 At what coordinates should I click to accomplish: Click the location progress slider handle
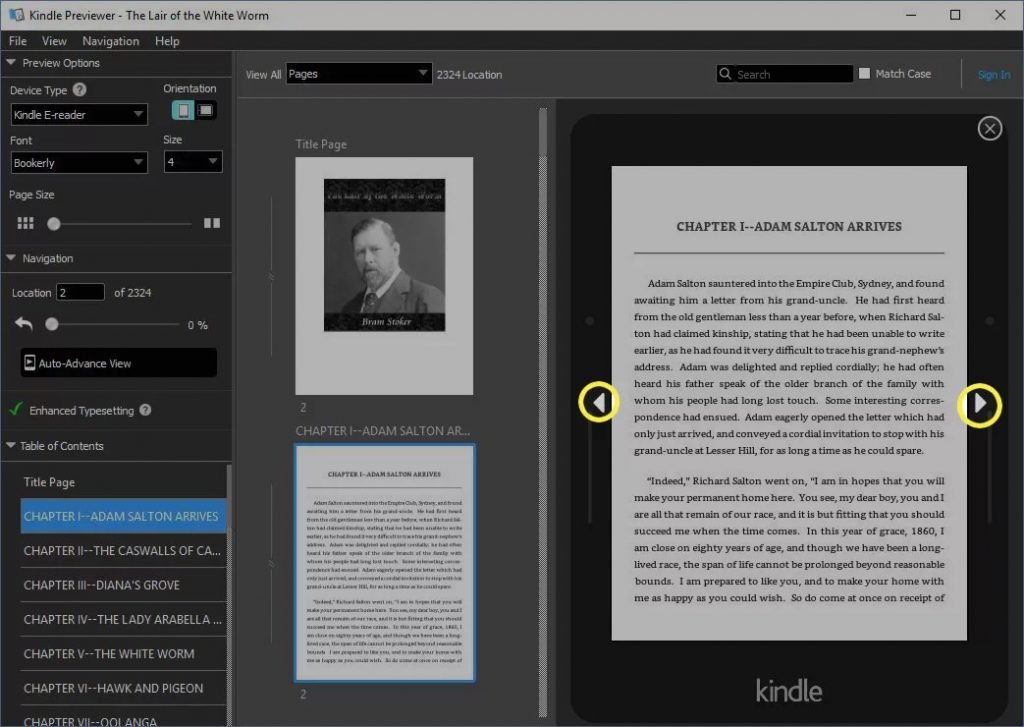pos(52,324)
